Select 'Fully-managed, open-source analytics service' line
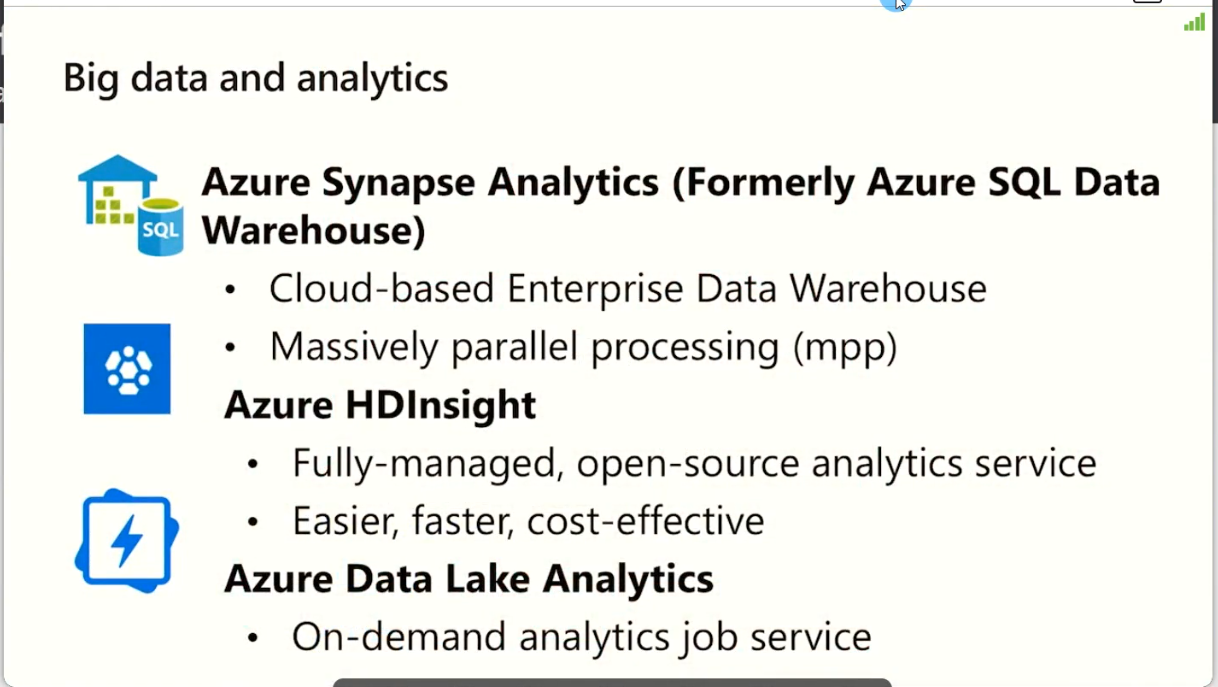This screenshot has height=687, width=1218. (694, 463)
